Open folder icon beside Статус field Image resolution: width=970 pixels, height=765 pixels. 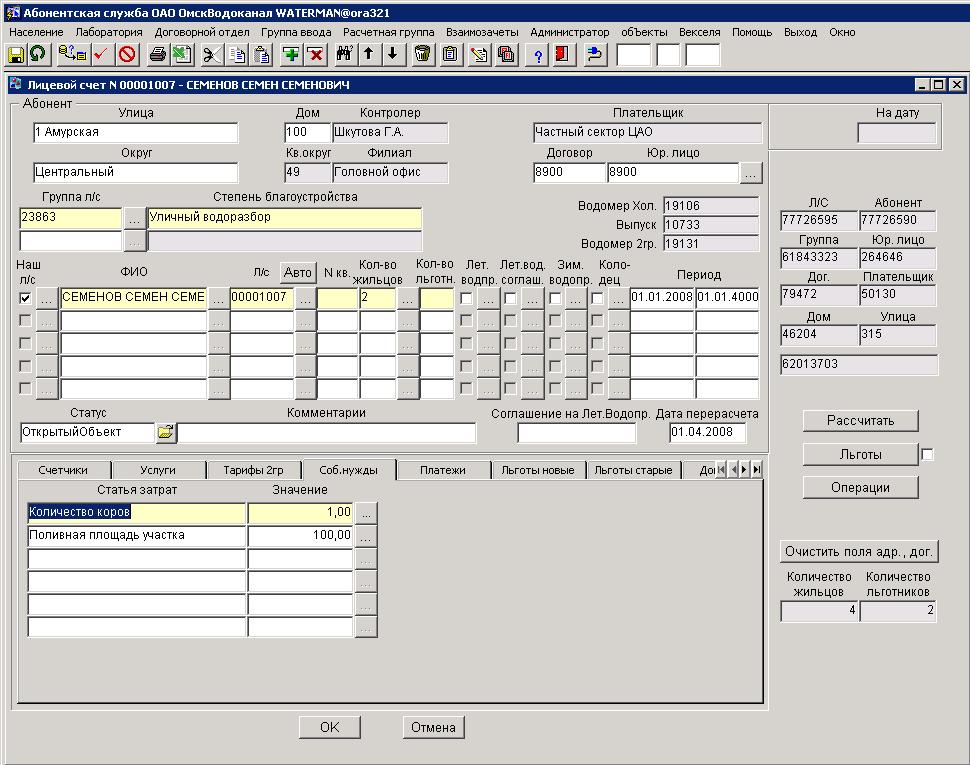165,433
